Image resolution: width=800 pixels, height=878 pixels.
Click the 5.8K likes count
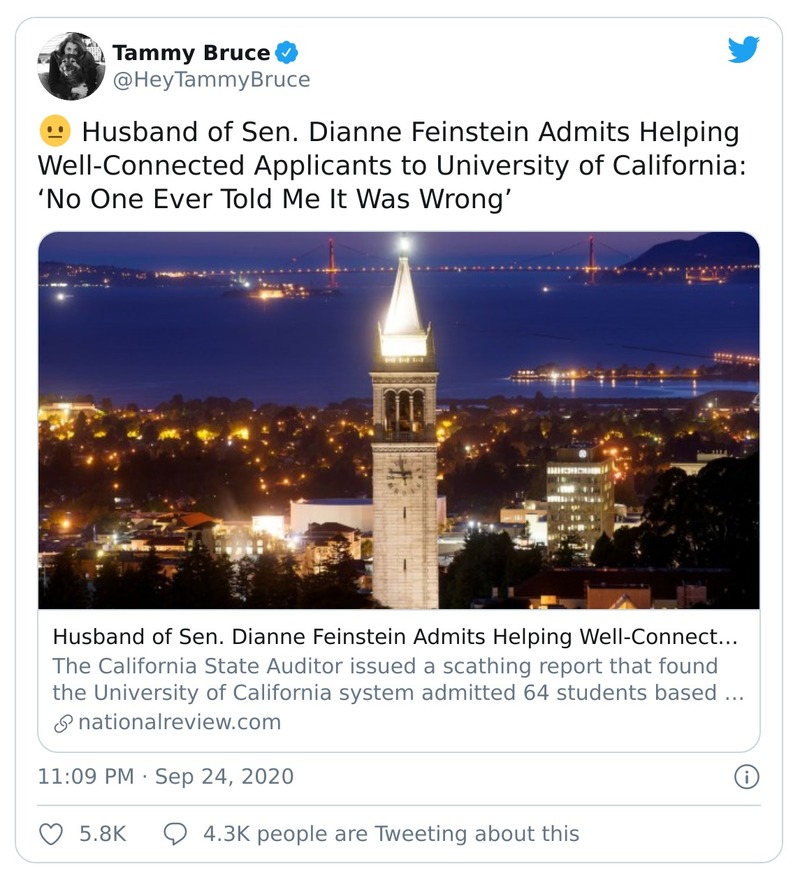coord(102,832)
